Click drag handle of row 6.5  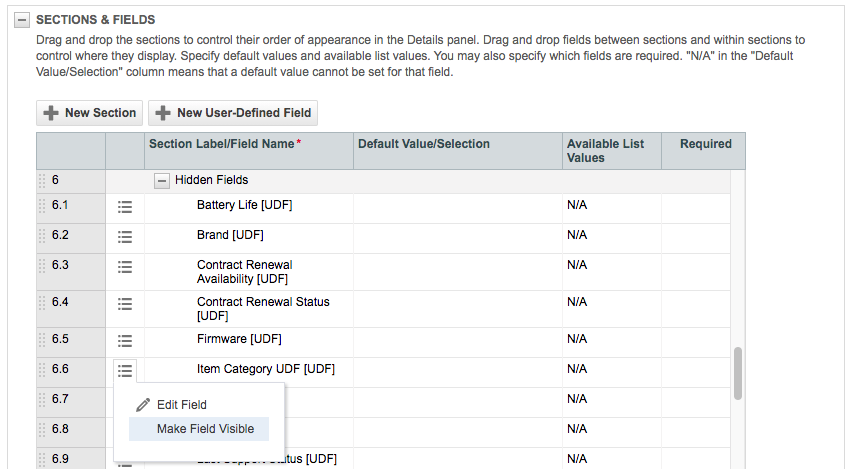point(42,340)
